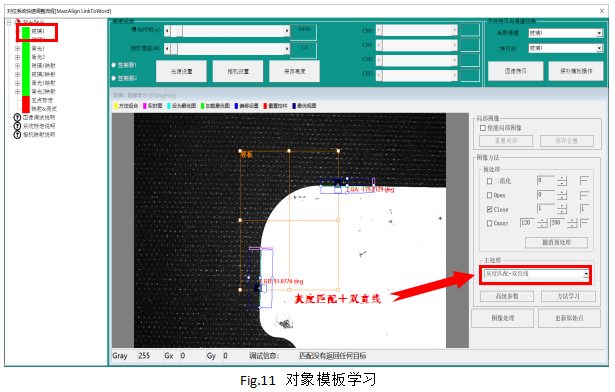Open the 当前通道 combo box
Viewport: 615px width, 392px height.
(x=565, y=33)
